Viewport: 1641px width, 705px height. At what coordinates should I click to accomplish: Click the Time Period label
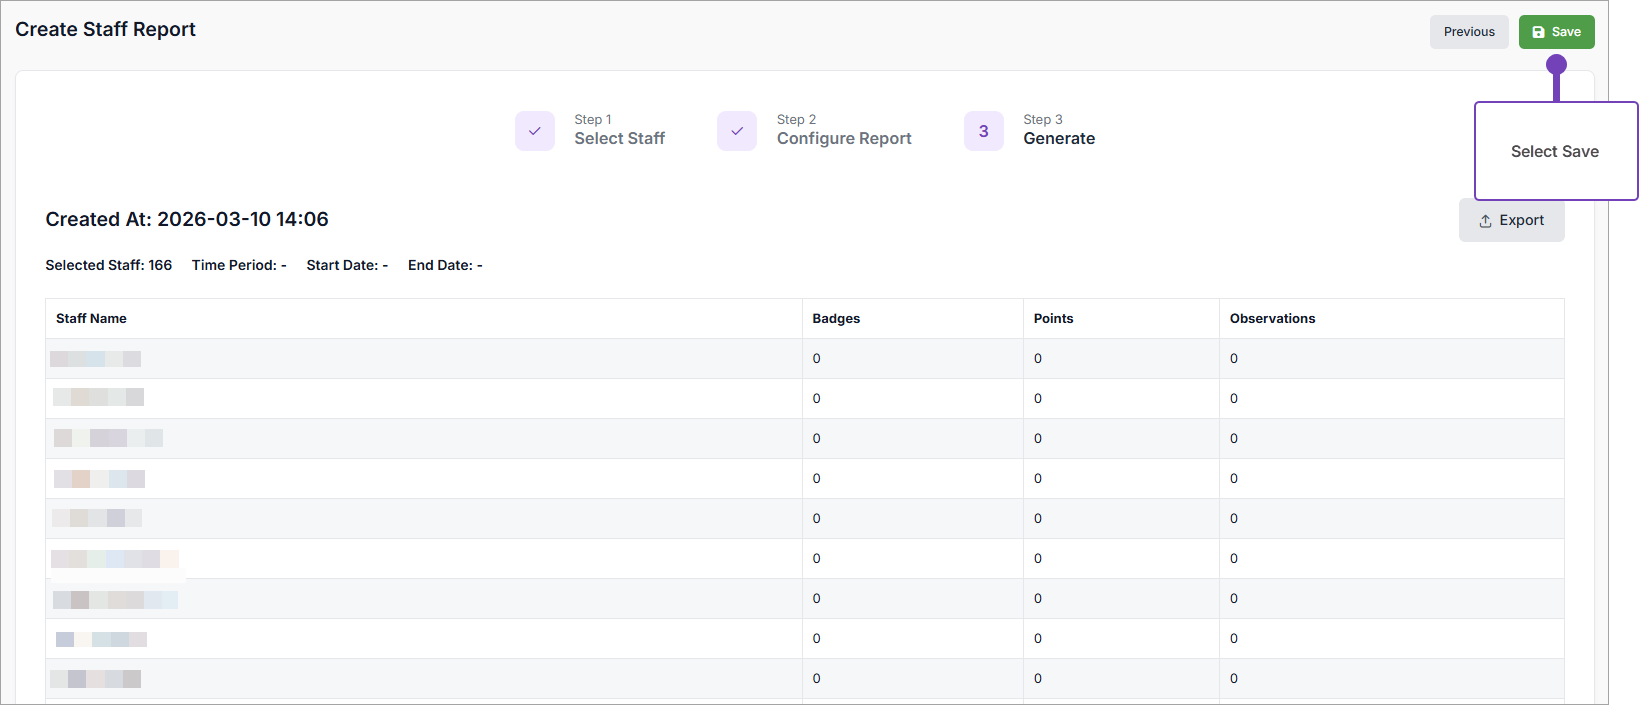point(239,265)
